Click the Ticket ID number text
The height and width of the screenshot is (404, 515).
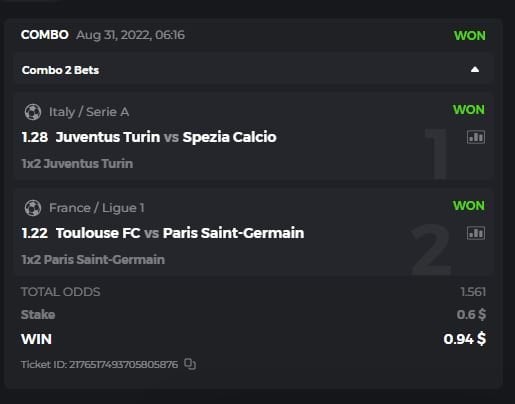pos(99,364)
